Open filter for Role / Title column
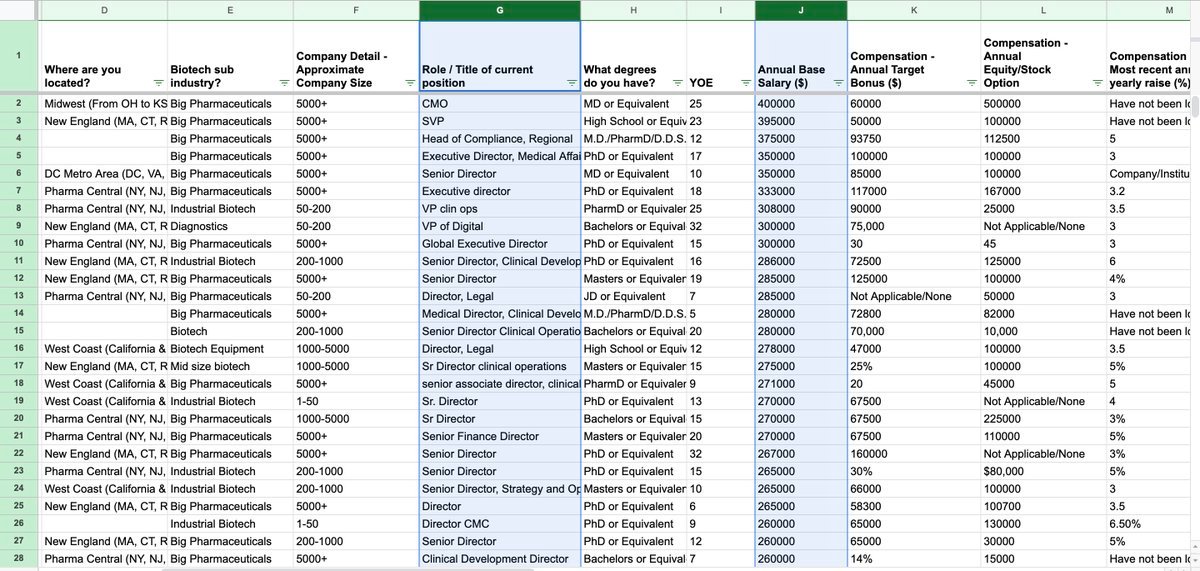1200x571 pixels. tap(571, 83)
